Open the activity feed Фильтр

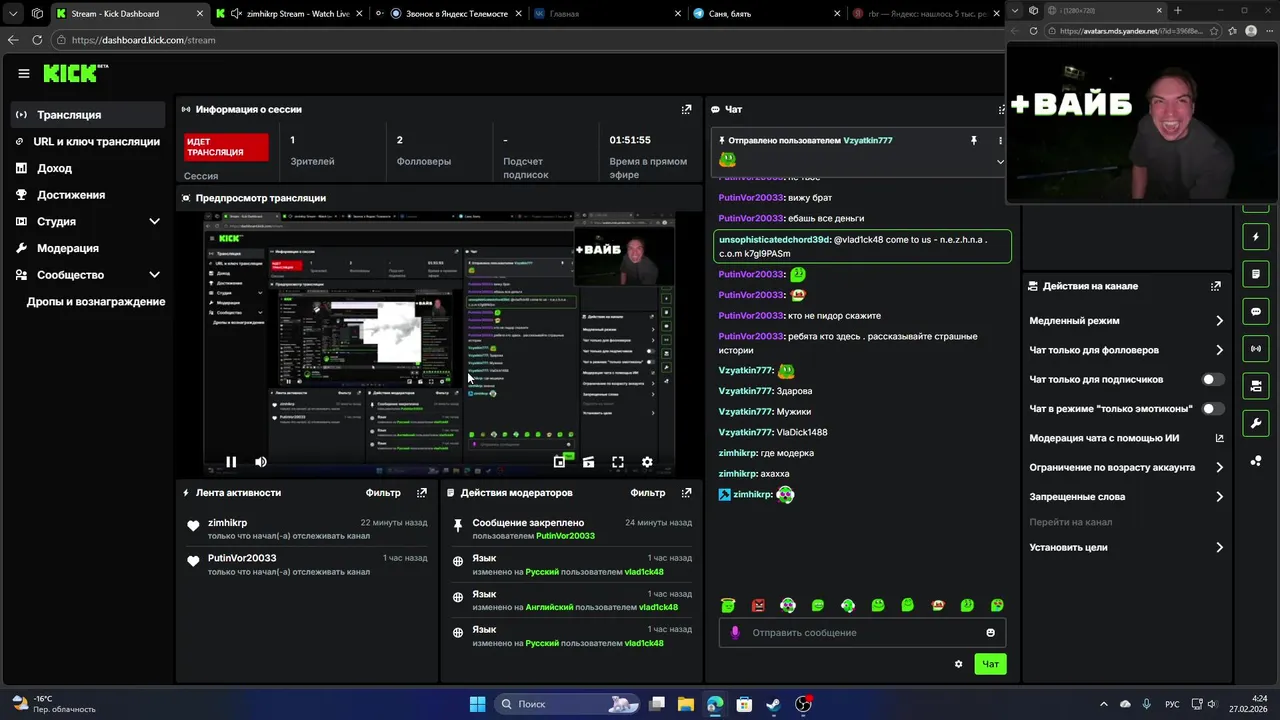[383, 493]
